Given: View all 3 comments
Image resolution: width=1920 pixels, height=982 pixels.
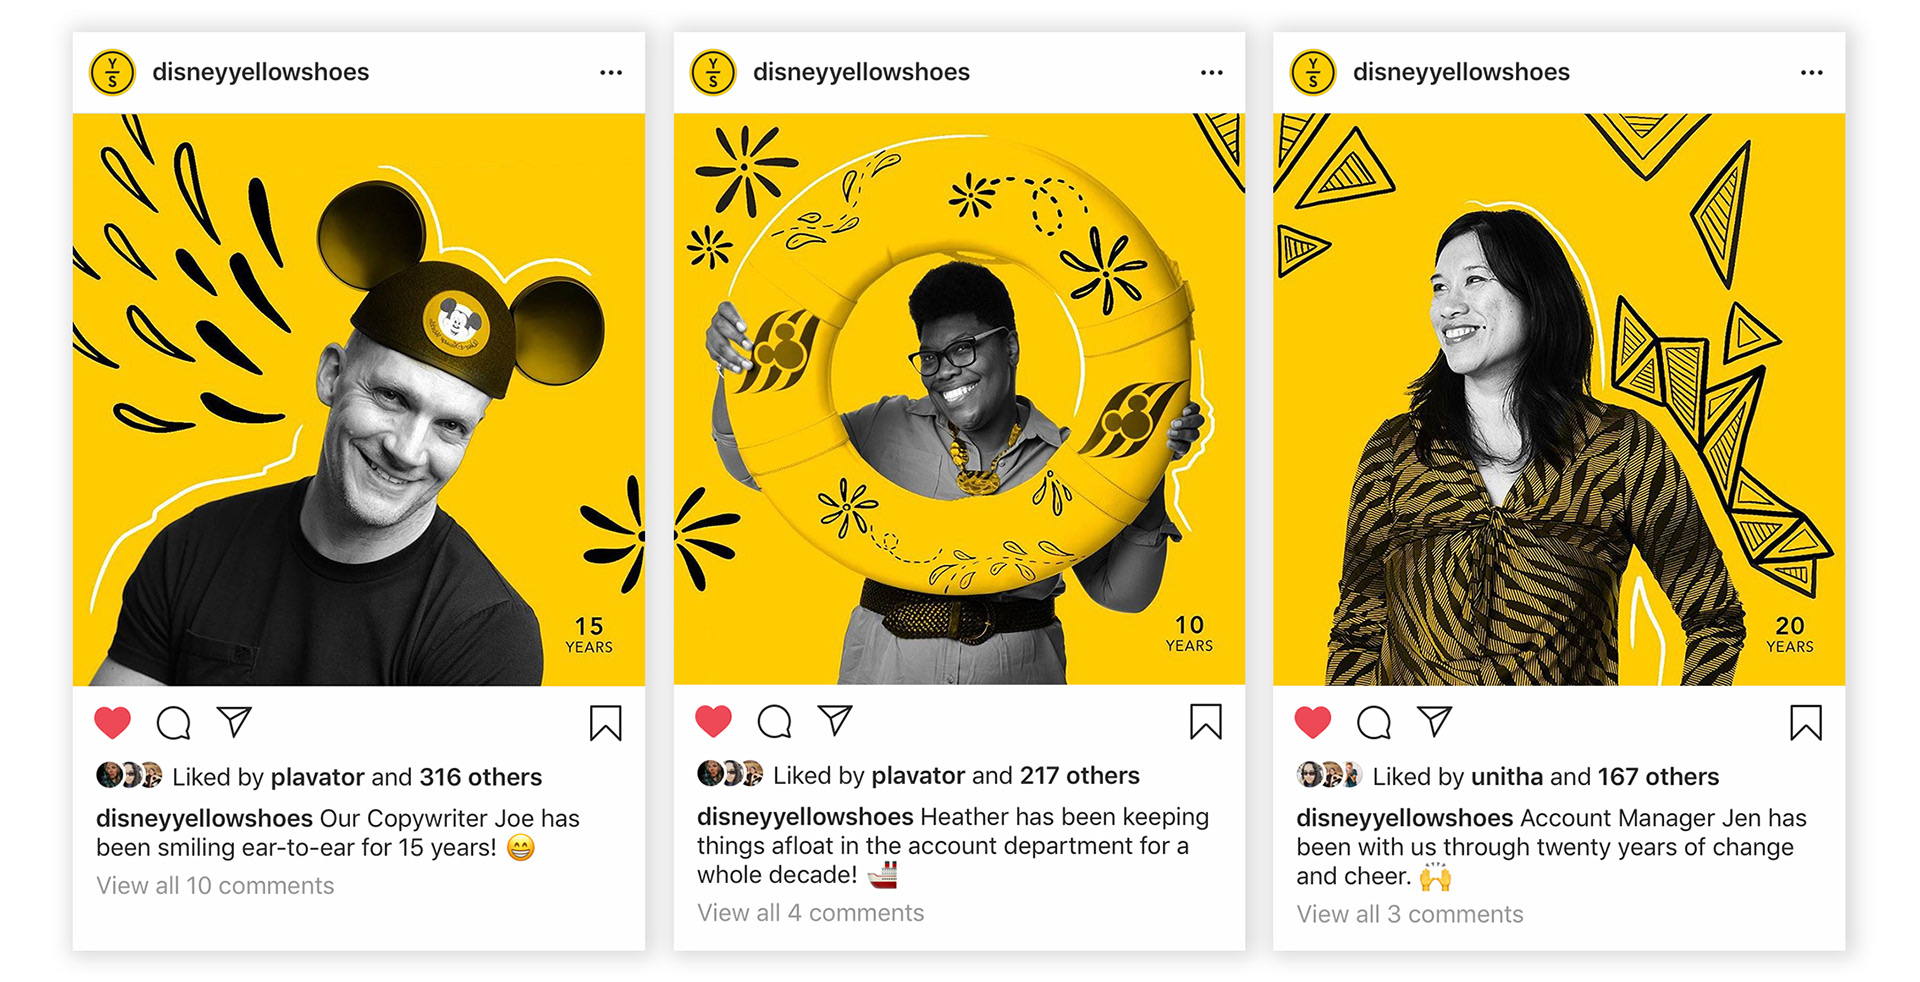Looking at the screenshot, I should coord(1410,914).
